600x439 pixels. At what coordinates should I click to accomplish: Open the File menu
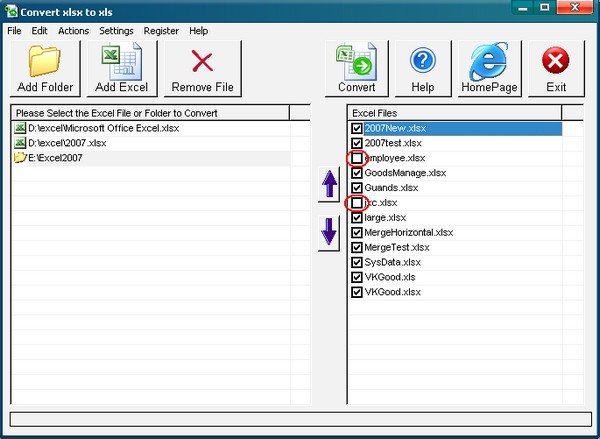point(14,31)
